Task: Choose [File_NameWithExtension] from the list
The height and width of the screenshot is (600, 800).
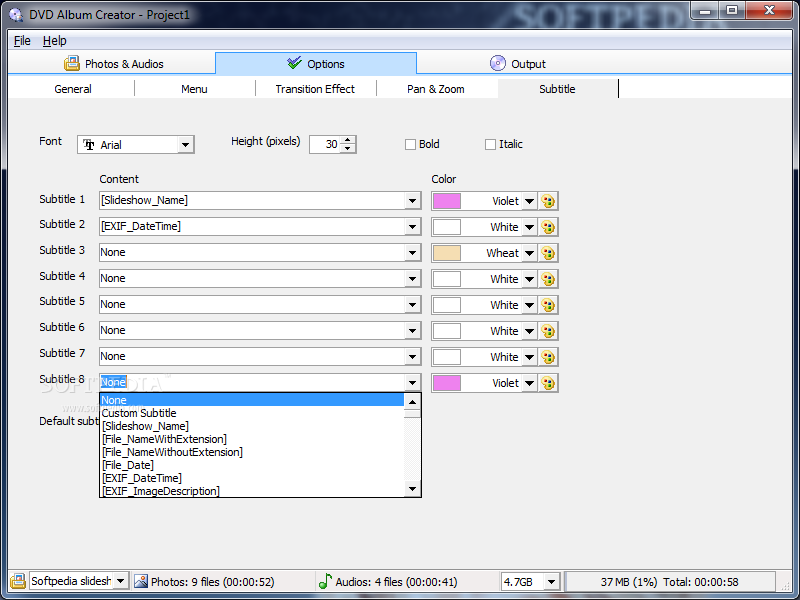Action: (252, 439)
